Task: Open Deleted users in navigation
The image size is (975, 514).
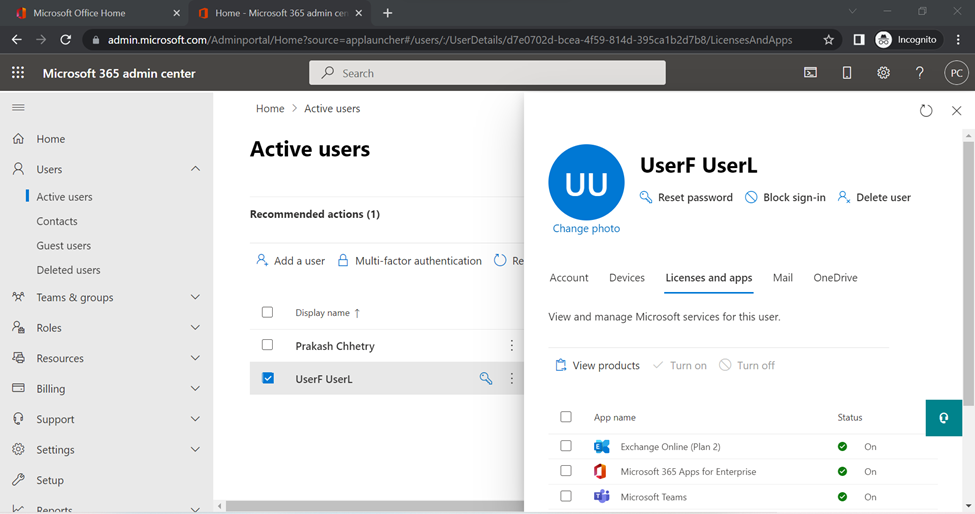Action: 68,270
